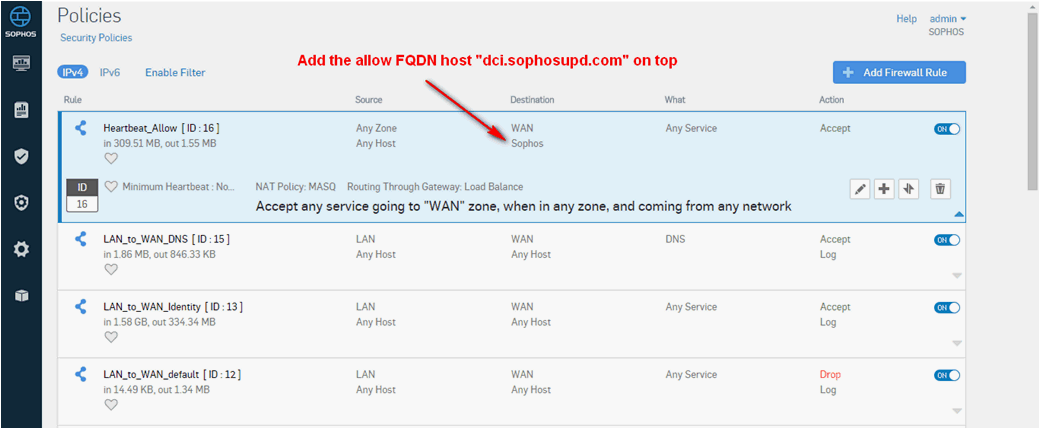The image size is (1039, 428).
Task: Expand the LAN_to_WAN_Identity rule details
Action: (956, 343)
